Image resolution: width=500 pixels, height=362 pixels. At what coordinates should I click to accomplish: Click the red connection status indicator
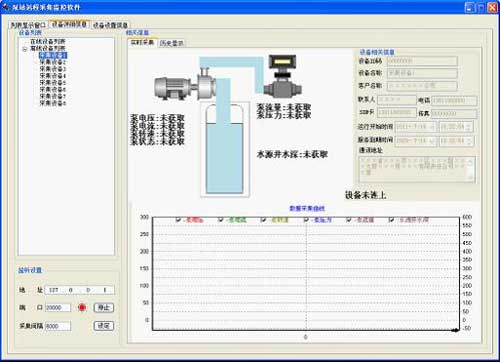pyautogui.click(x=82, y=307)
